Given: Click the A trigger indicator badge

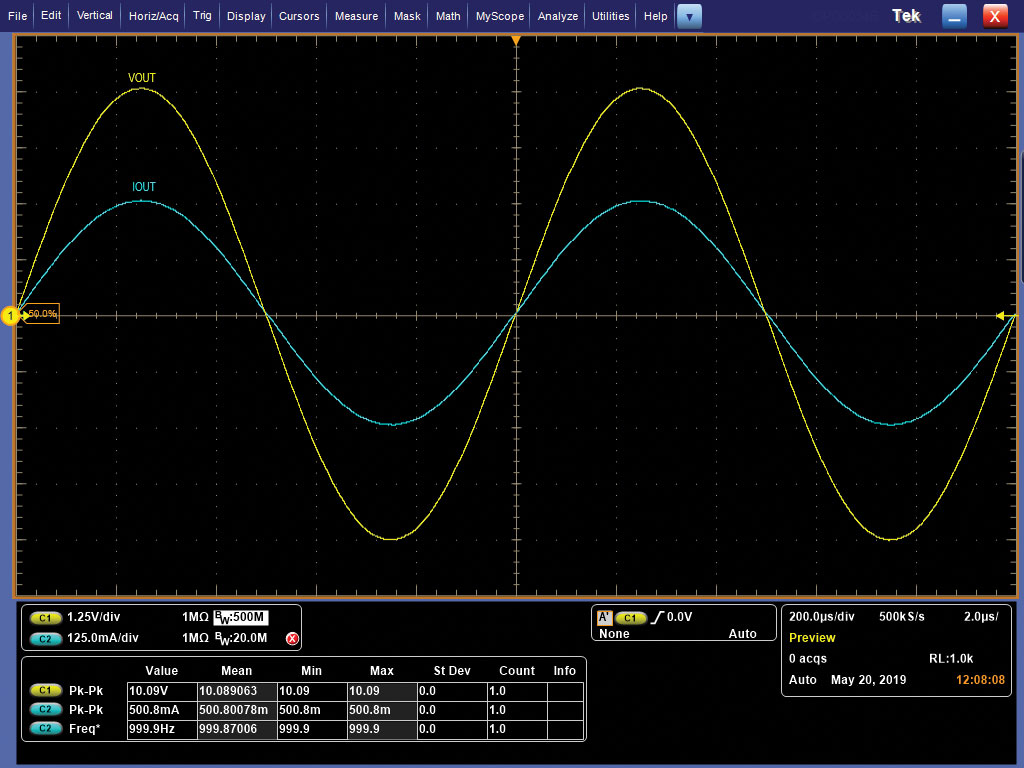Looking at the screenshot, I should click(604, 617).
